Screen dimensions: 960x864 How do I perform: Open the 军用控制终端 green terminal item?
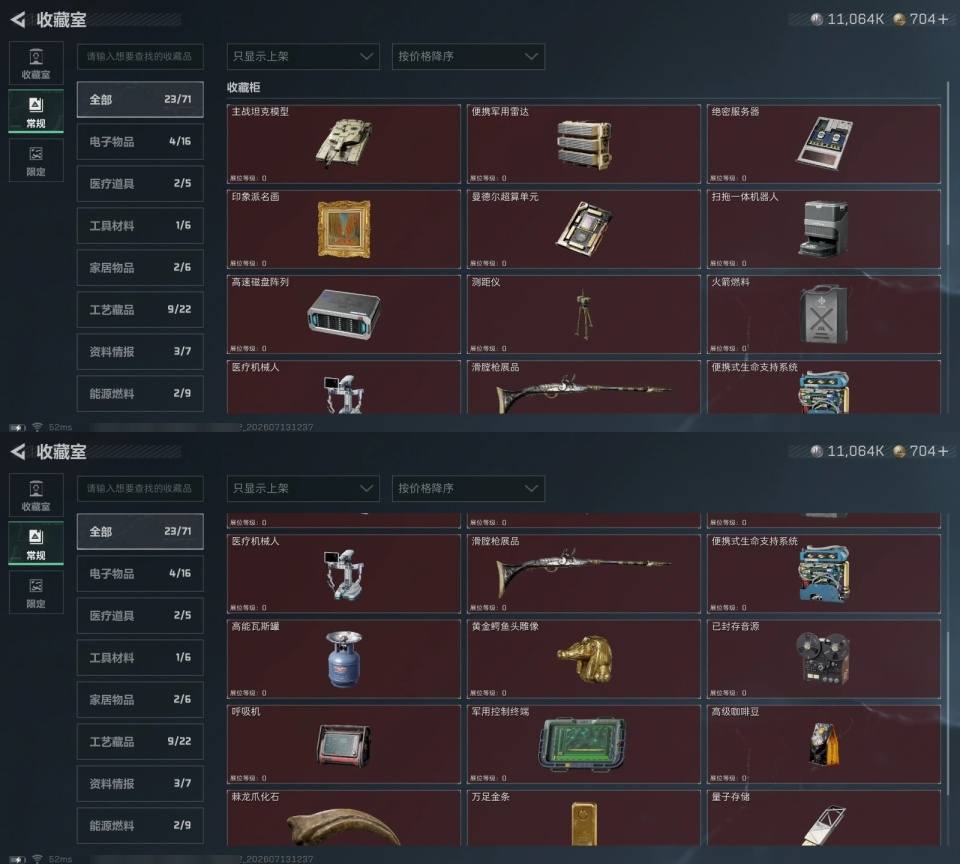pos(583,744)
